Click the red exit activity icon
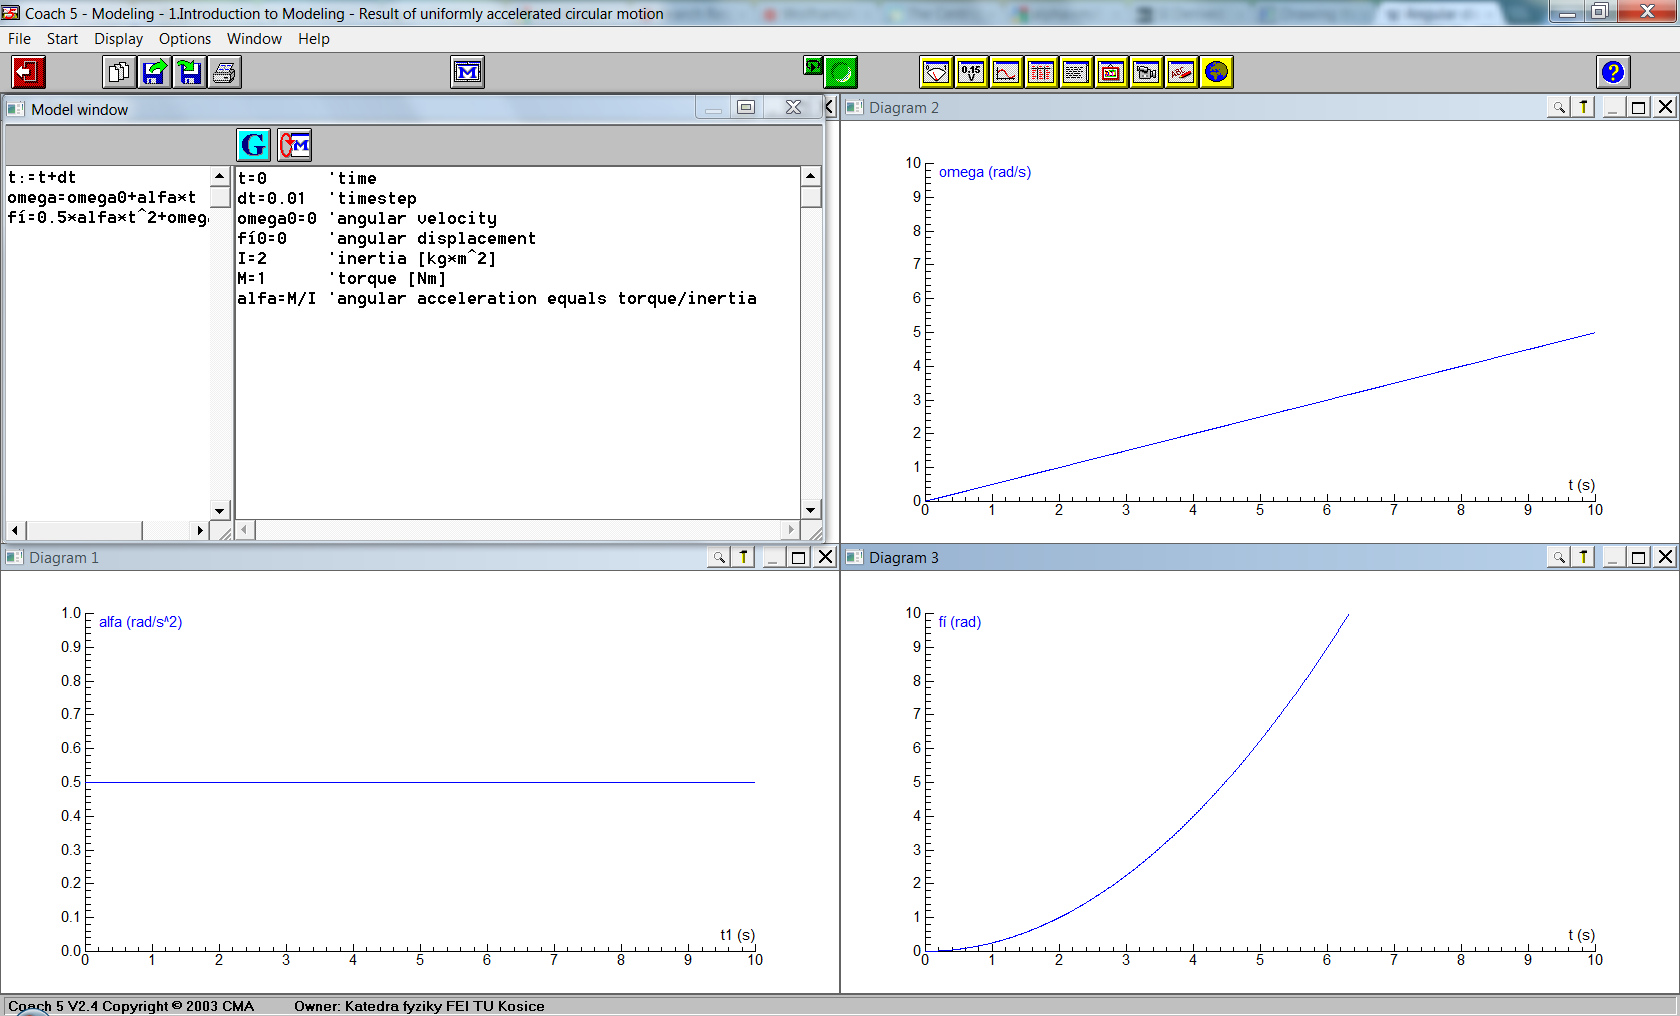 click(x=28, y=72)
